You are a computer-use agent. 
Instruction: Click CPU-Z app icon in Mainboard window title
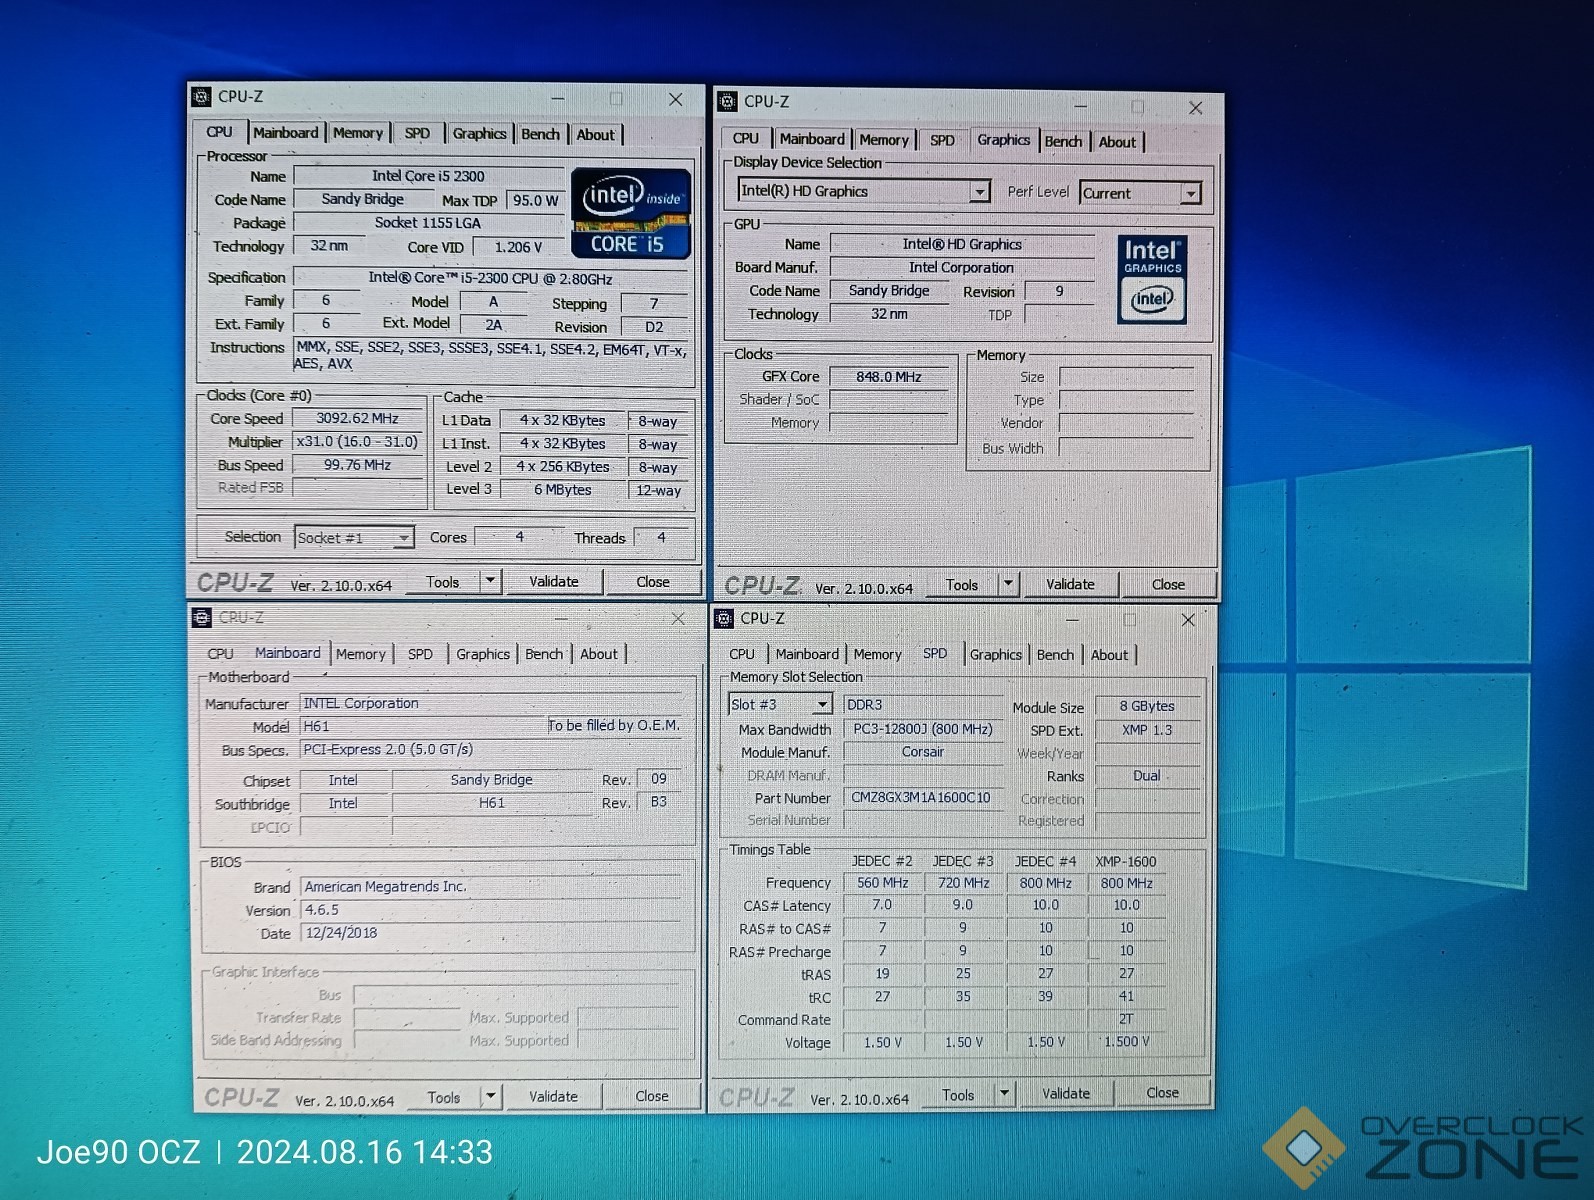(202, 617)
